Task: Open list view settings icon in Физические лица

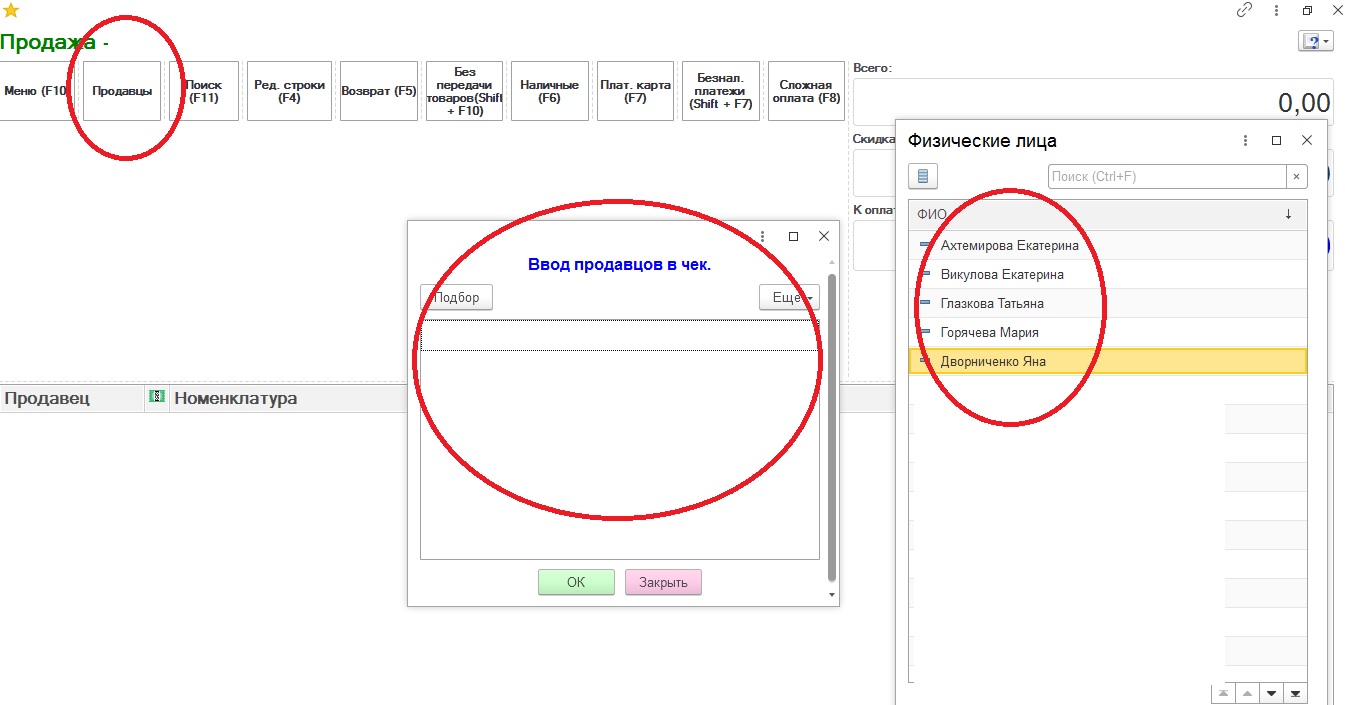Action: tap(922, 177)
